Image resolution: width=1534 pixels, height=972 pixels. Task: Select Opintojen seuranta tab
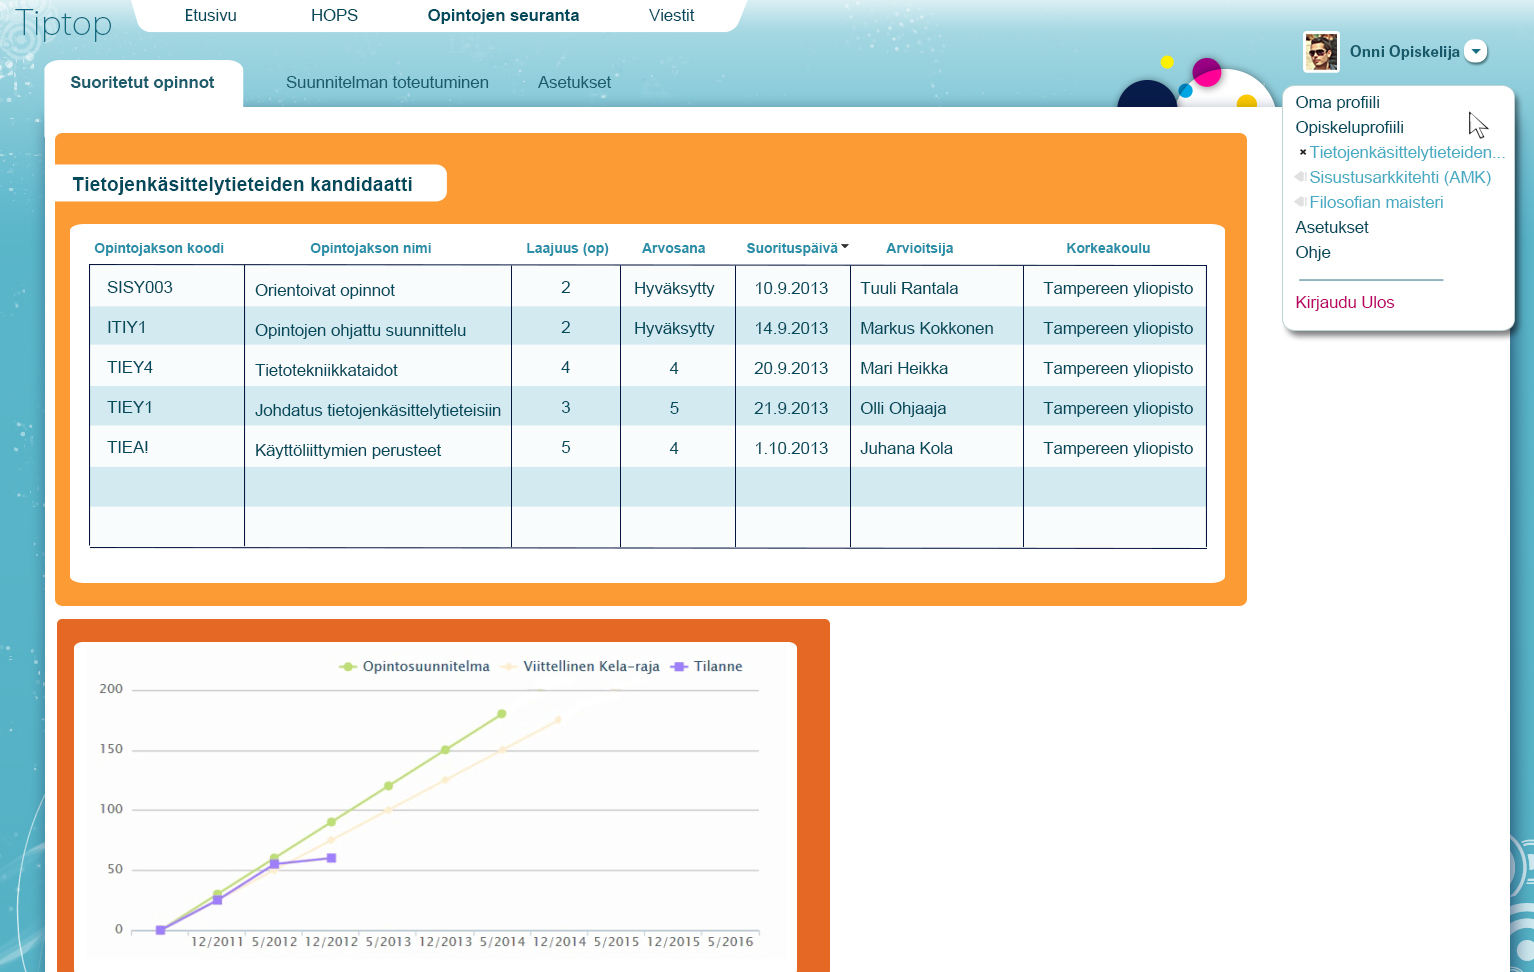point(503,16)
